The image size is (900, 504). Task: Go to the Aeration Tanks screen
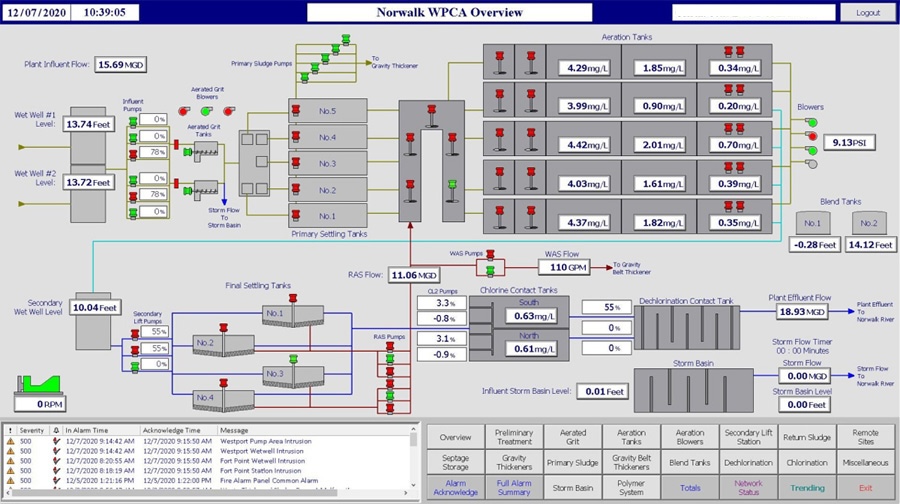631,437
